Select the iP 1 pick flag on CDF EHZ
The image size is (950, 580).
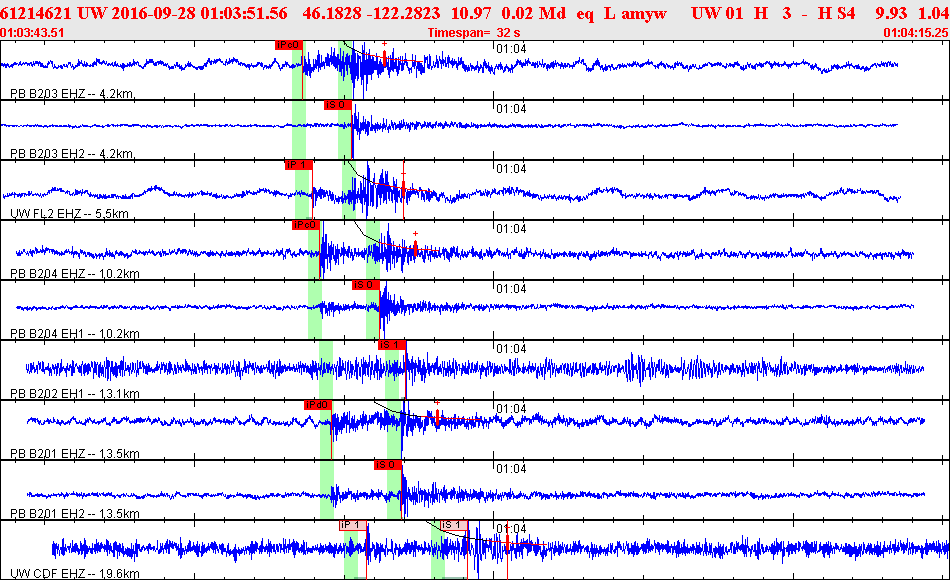(353, 525)
